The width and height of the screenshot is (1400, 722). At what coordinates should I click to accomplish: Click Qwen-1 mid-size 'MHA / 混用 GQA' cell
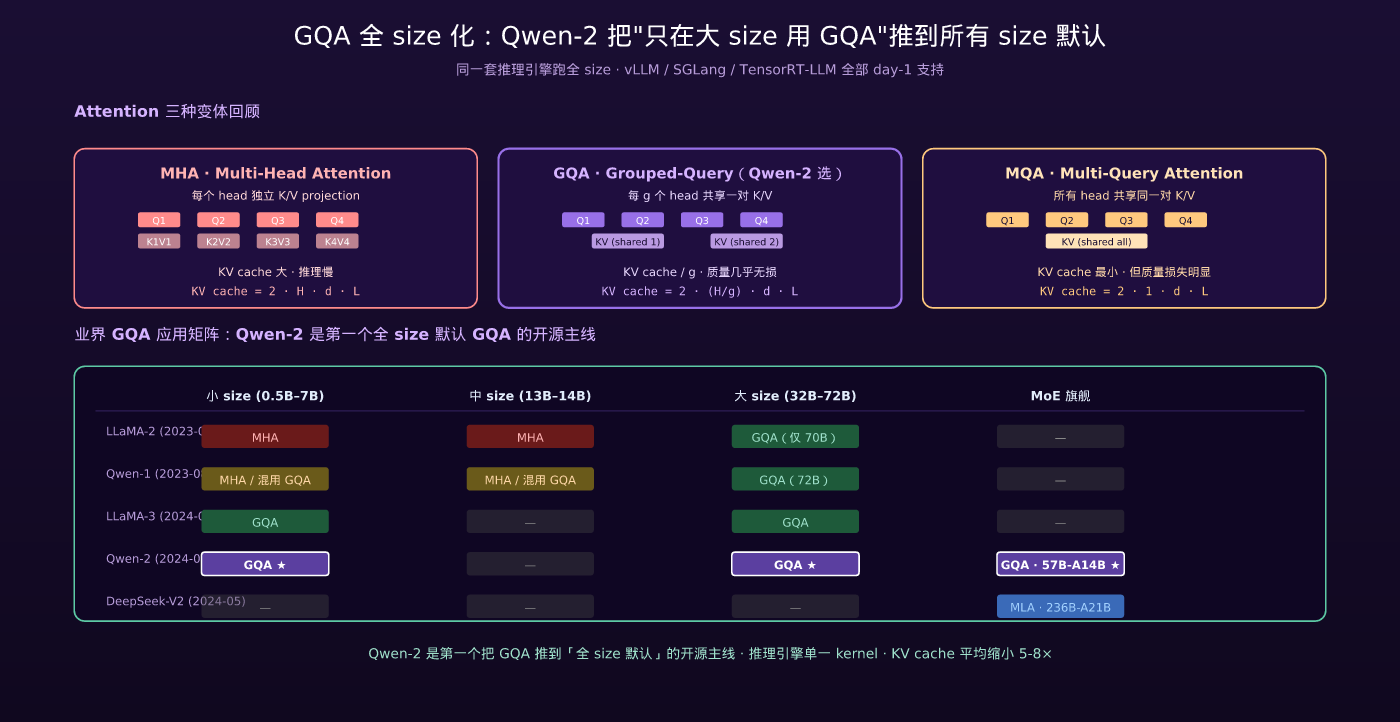point(530,479)
